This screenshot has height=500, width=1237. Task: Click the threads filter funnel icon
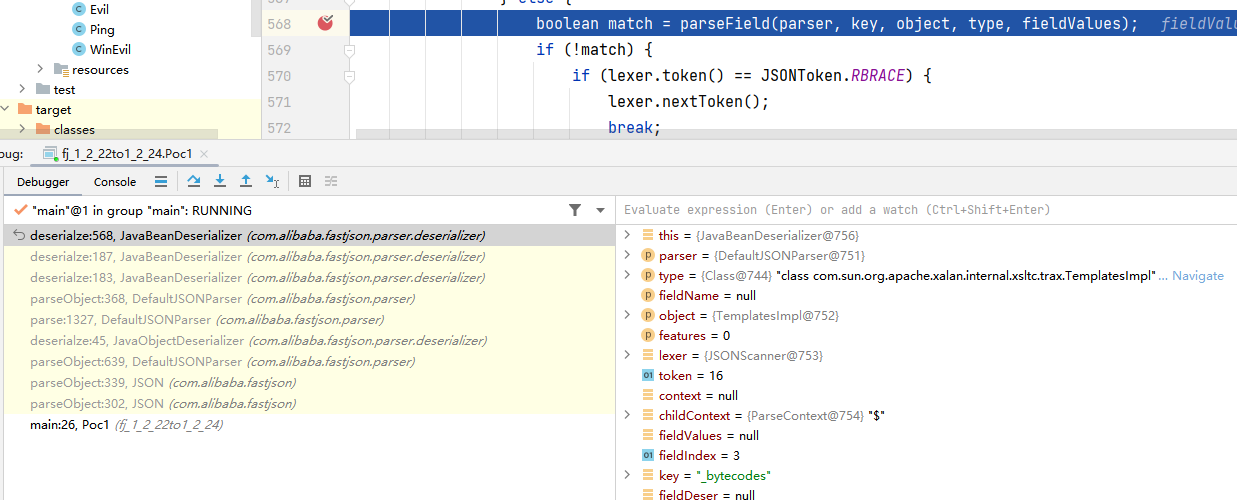pyautogui.click(x=575, y=210)
